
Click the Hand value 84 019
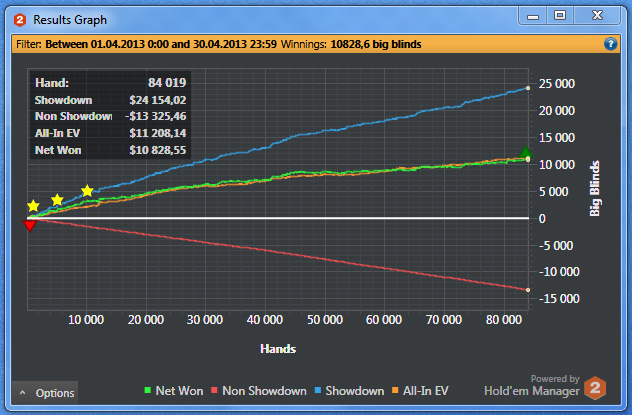167,83
